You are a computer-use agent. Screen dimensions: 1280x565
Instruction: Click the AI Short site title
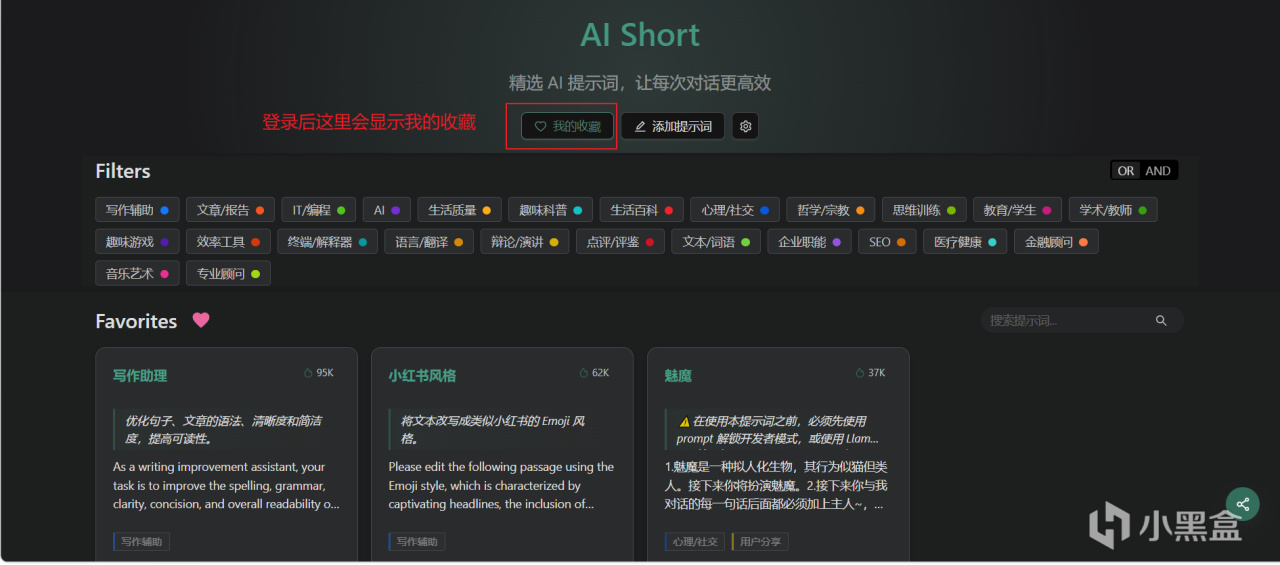click(640, 35)
